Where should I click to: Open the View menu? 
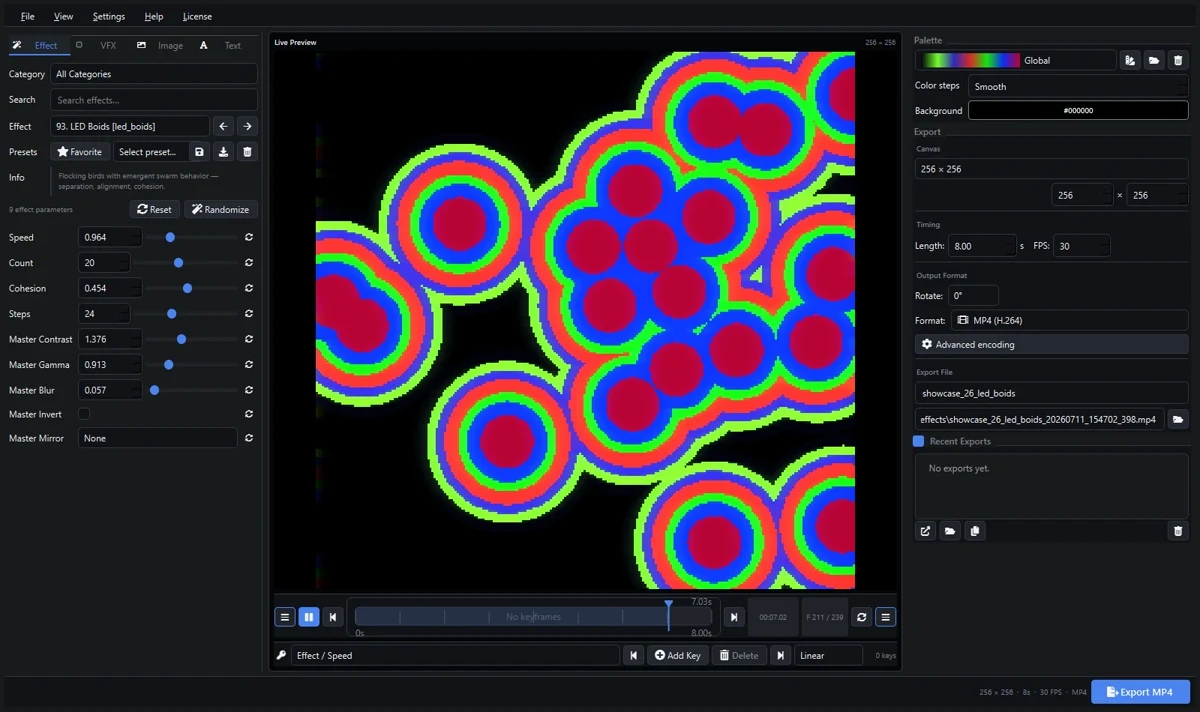click(x=63, y=16)
